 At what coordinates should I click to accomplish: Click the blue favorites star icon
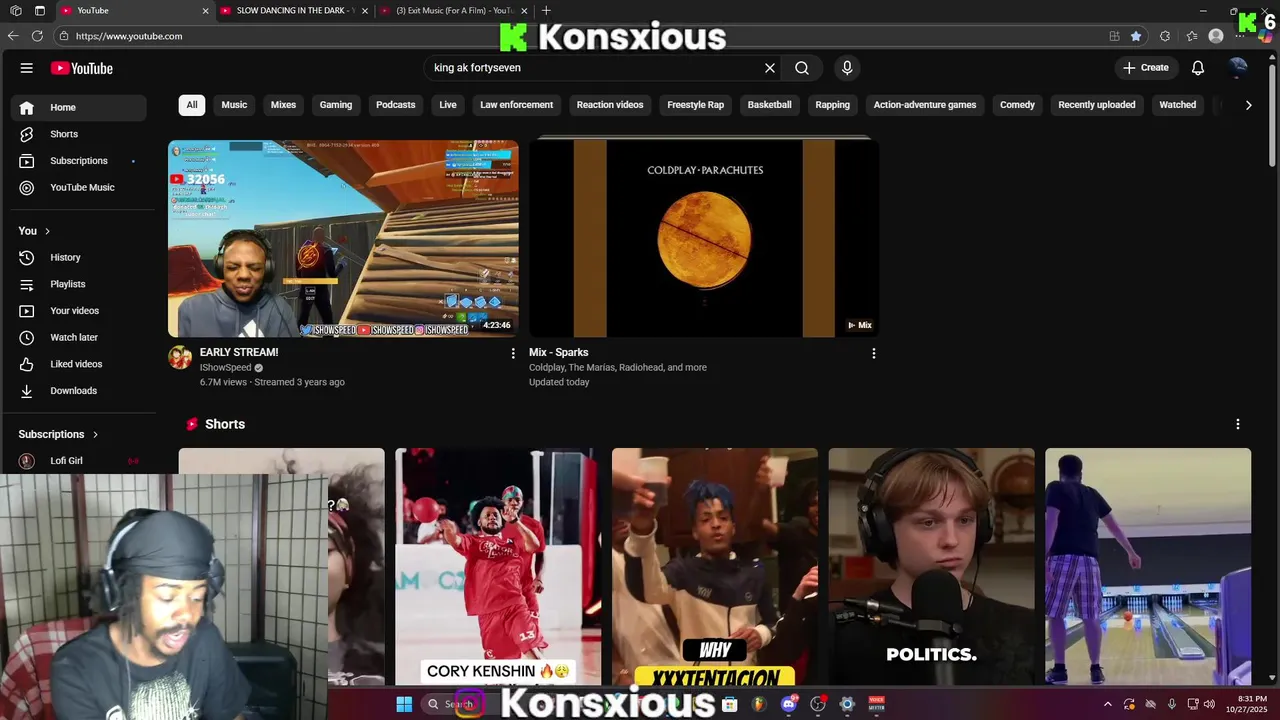coord(1136,36)
